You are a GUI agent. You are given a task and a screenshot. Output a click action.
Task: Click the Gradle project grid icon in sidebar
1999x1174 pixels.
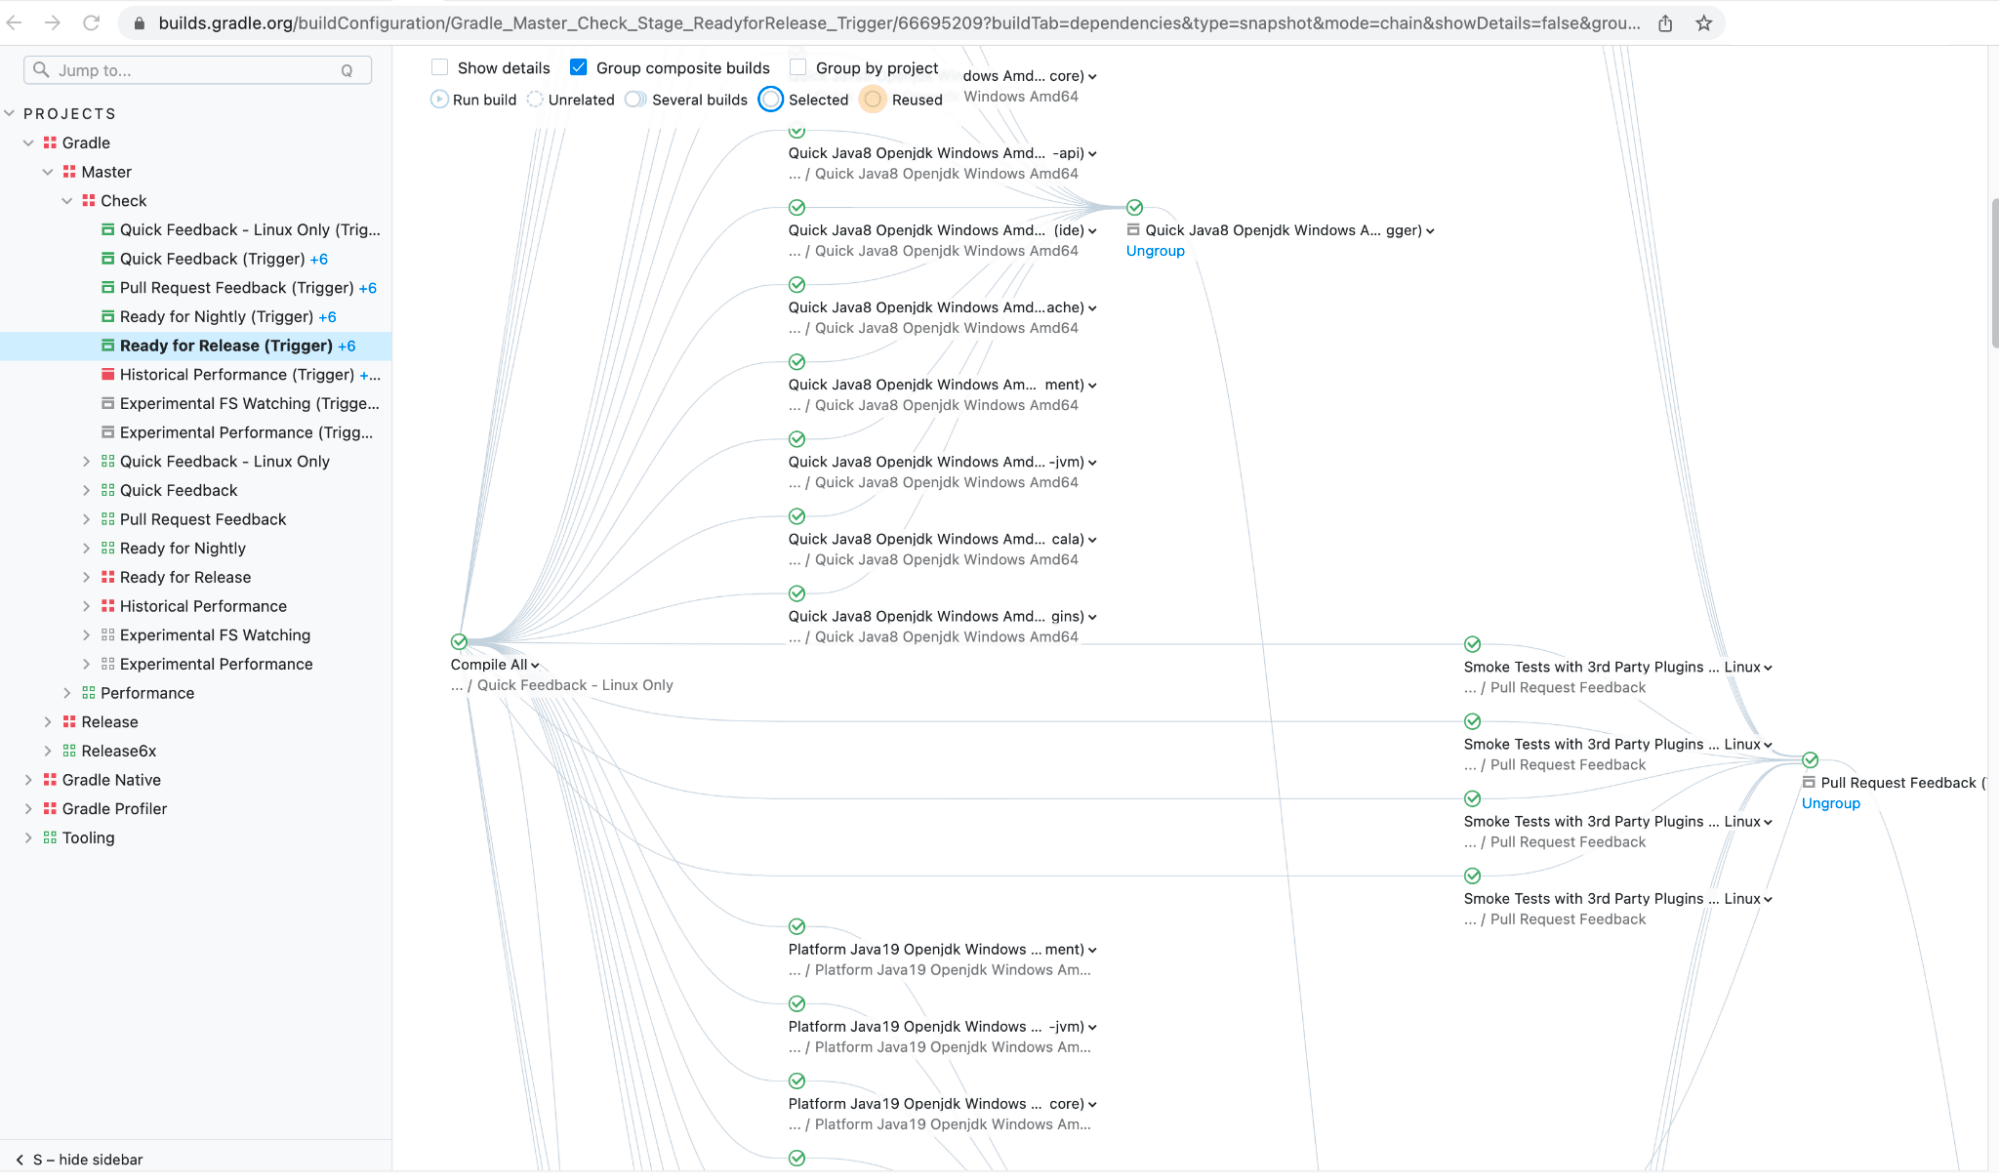[49, 142]
